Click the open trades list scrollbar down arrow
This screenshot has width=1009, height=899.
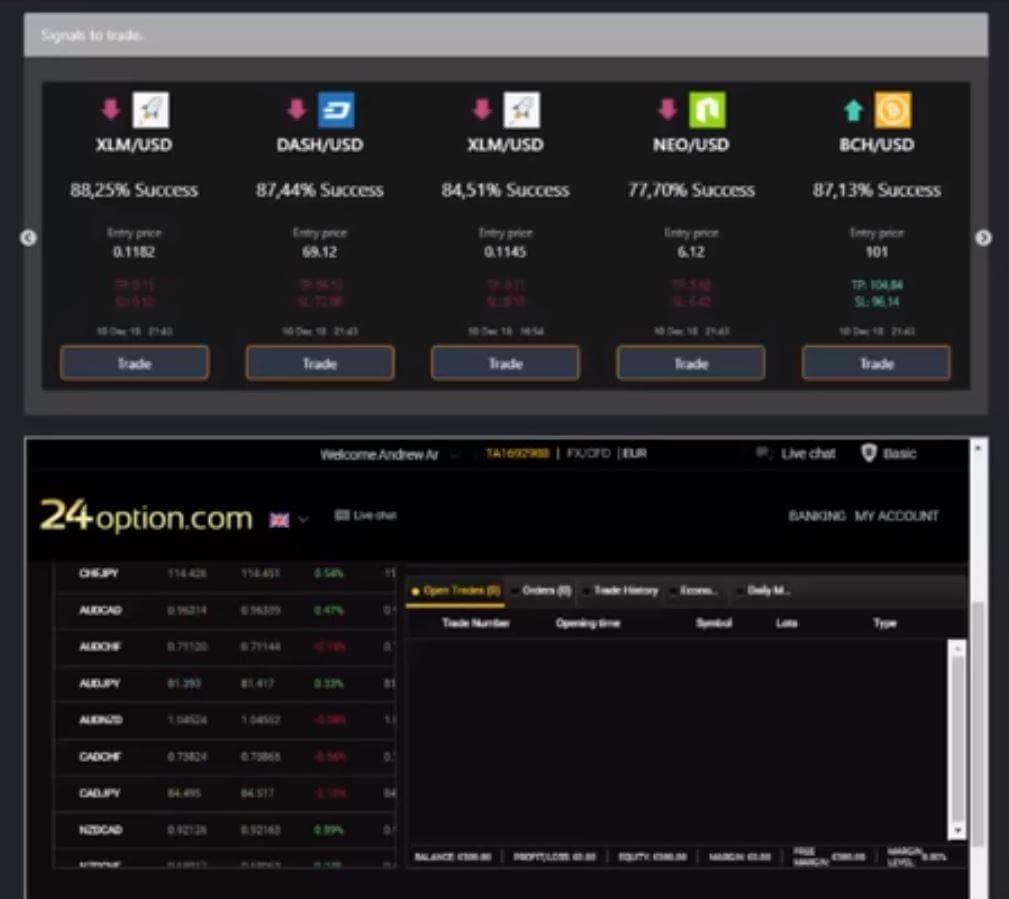tap(957, 831)
